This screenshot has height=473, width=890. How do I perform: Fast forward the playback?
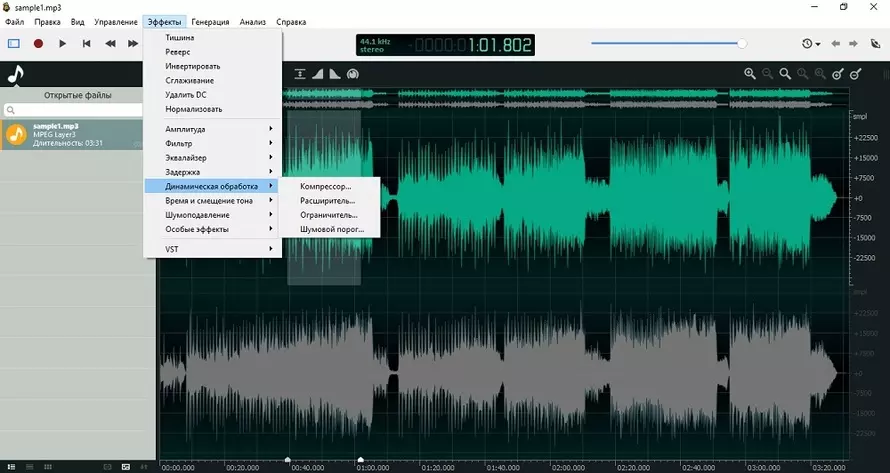pos(133,43)
